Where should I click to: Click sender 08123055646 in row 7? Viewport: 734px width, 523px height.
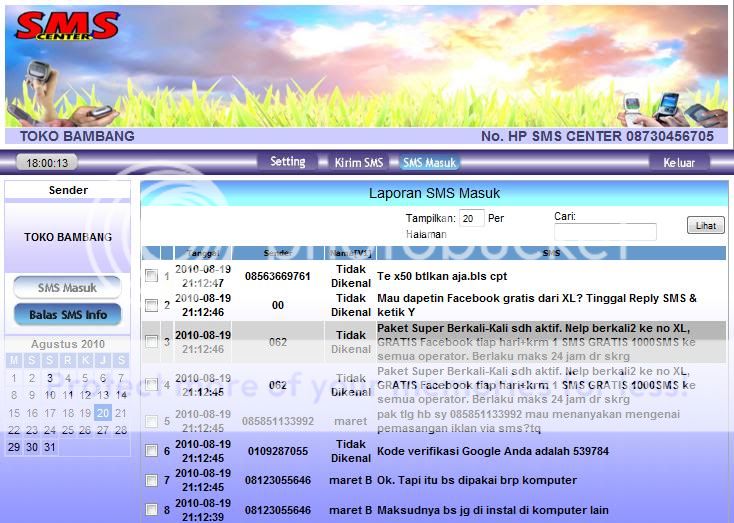278,480
